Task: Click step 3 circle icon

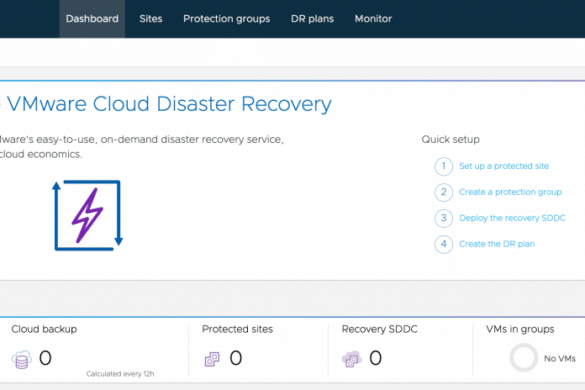Action: point(444,218)
